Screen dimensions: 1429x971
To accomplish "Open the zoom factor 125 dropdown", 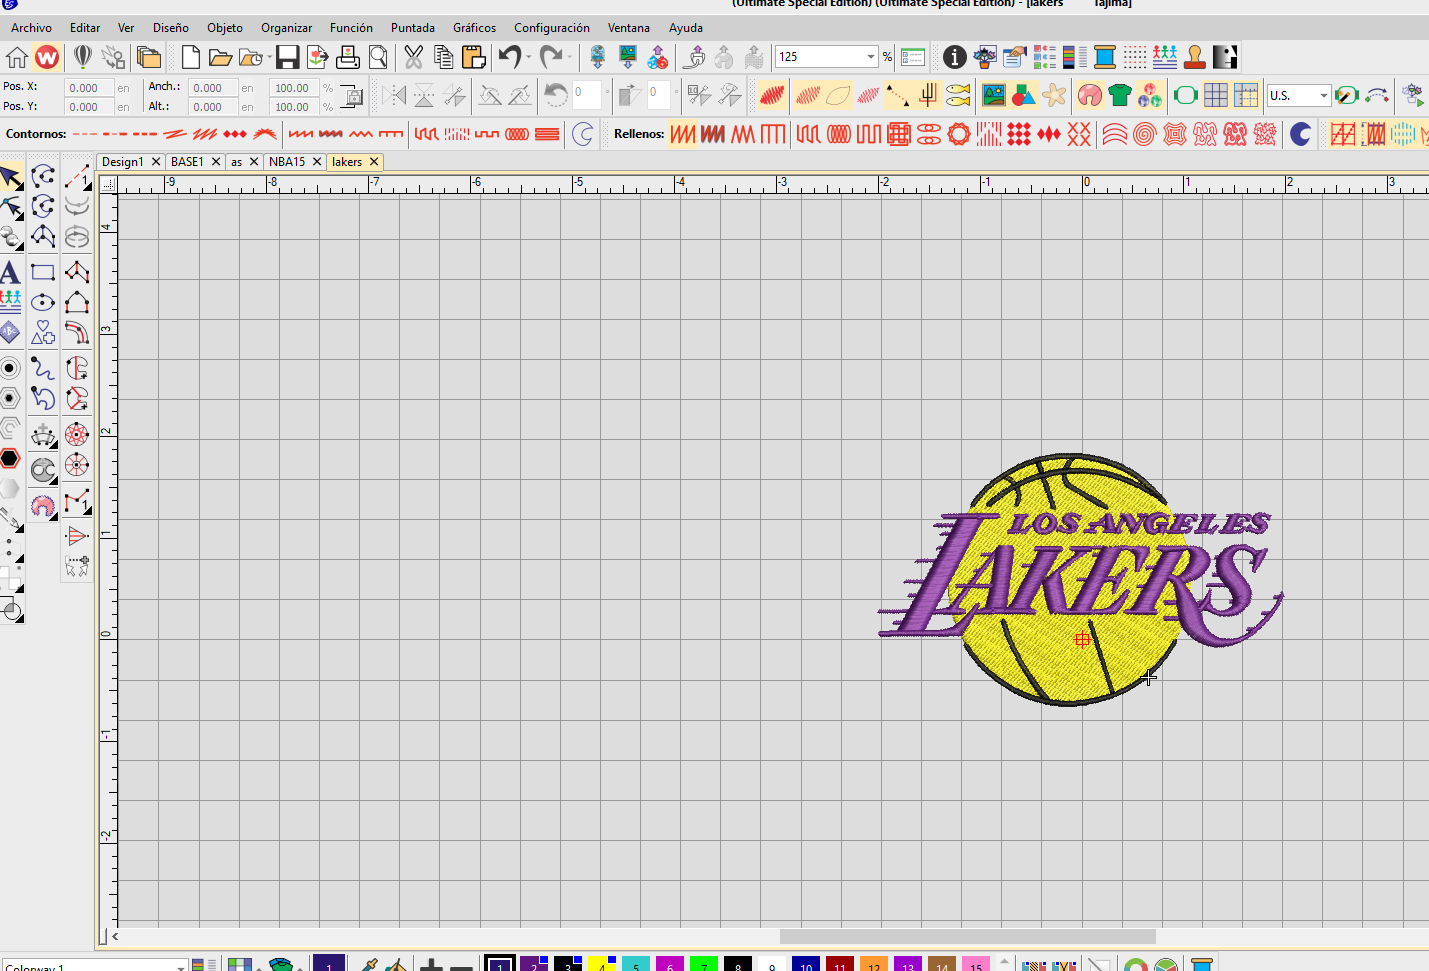I will (x=871, y=57).
